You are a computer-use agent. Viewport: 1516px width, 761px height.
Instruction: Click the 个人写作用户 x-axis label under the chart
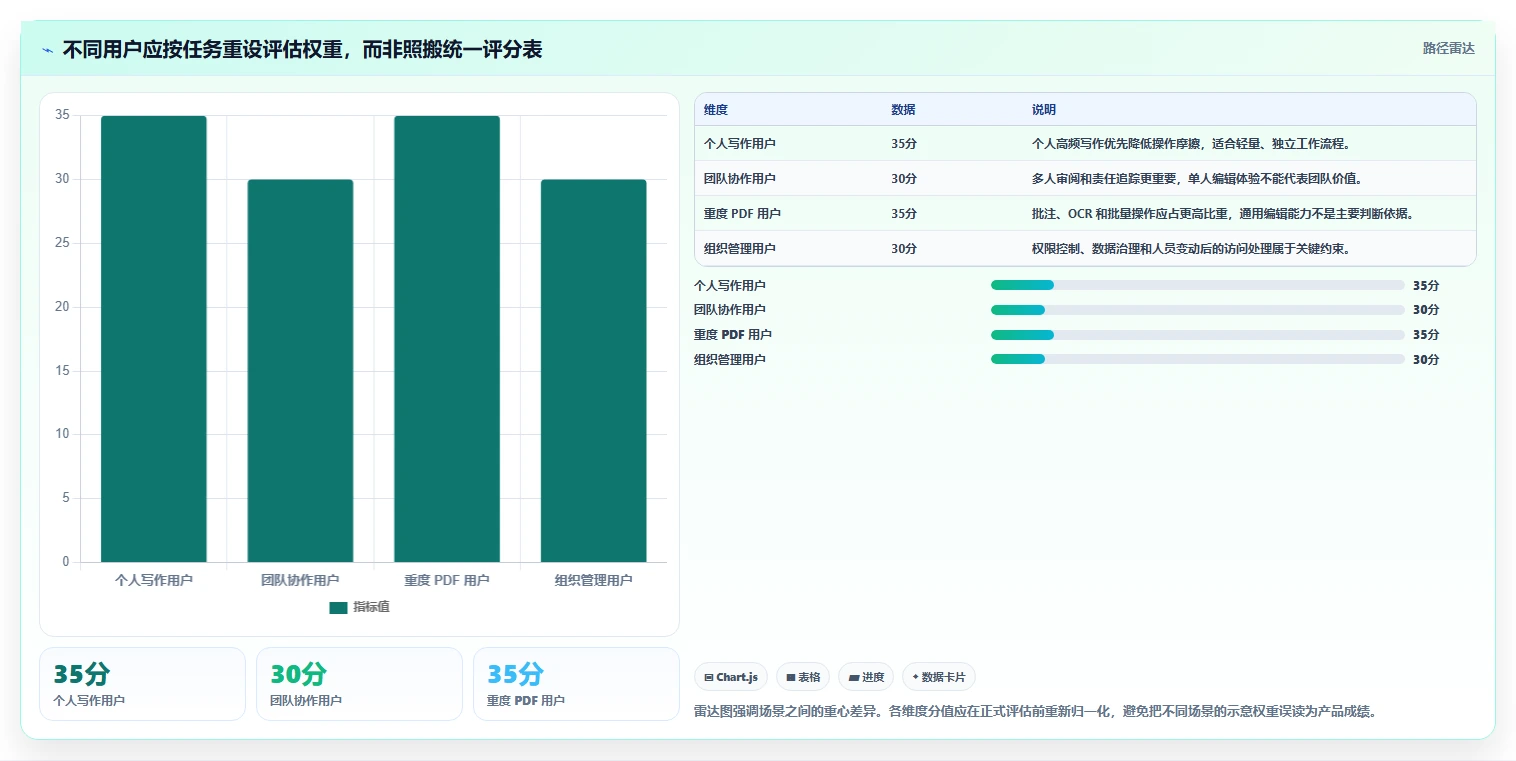coord(154,580)
